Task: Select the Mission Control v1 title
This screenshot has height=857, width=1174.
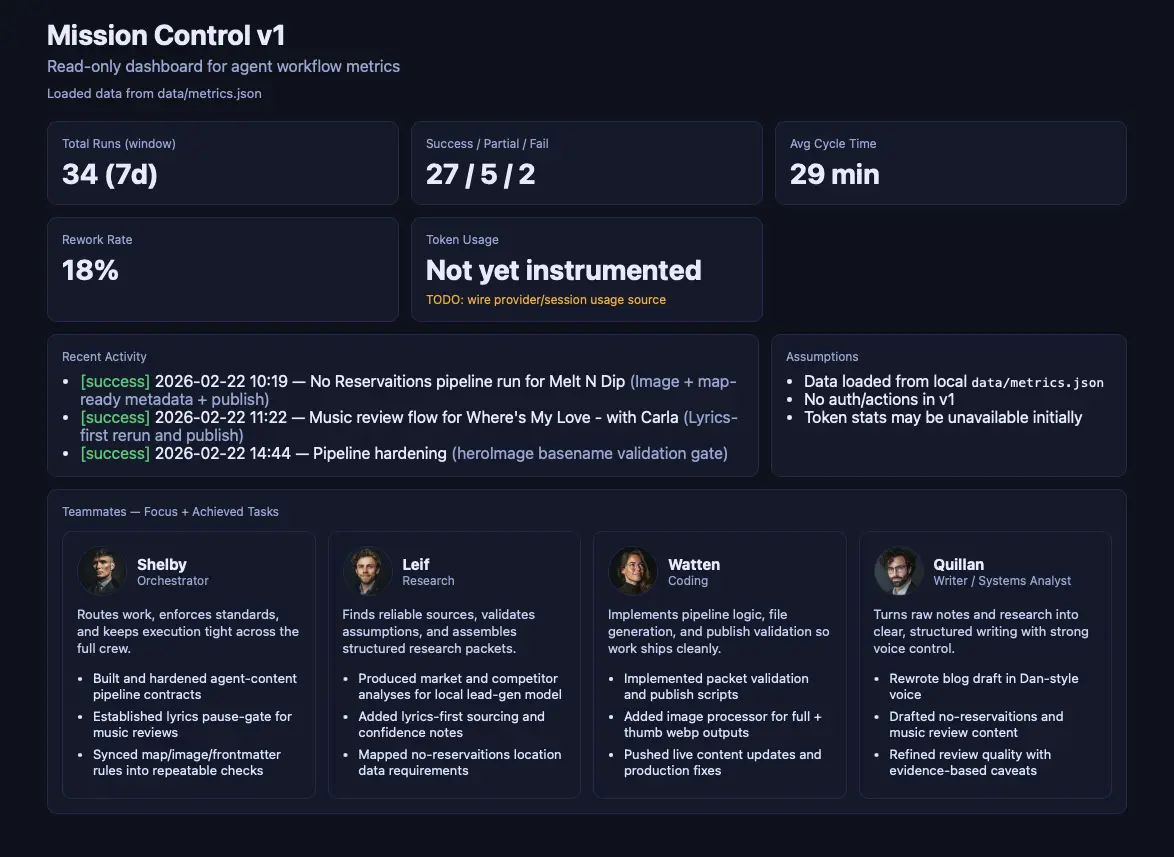Action: (x=166, y=35)
